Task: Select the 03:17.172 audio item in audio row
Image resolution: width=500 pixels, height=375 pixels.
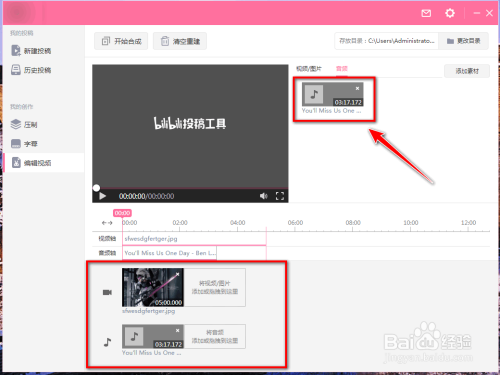Action: point(153,336)
